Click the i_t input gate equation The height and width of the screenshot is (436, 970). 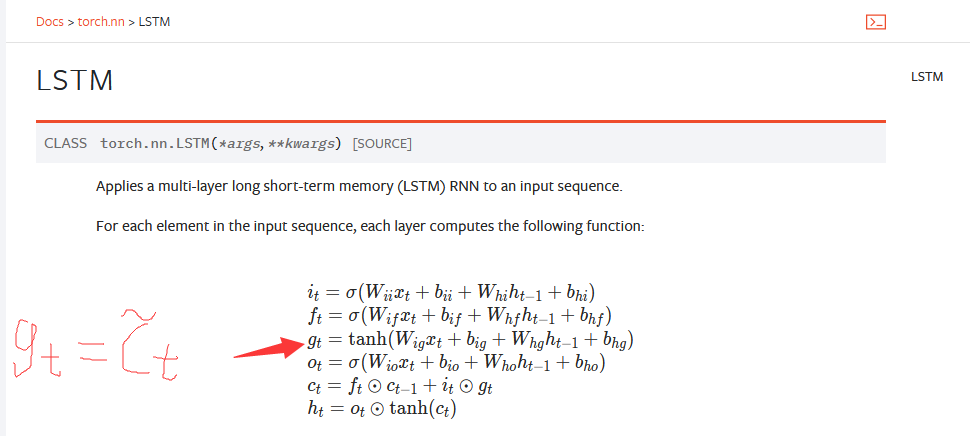[x=451, y=293]
